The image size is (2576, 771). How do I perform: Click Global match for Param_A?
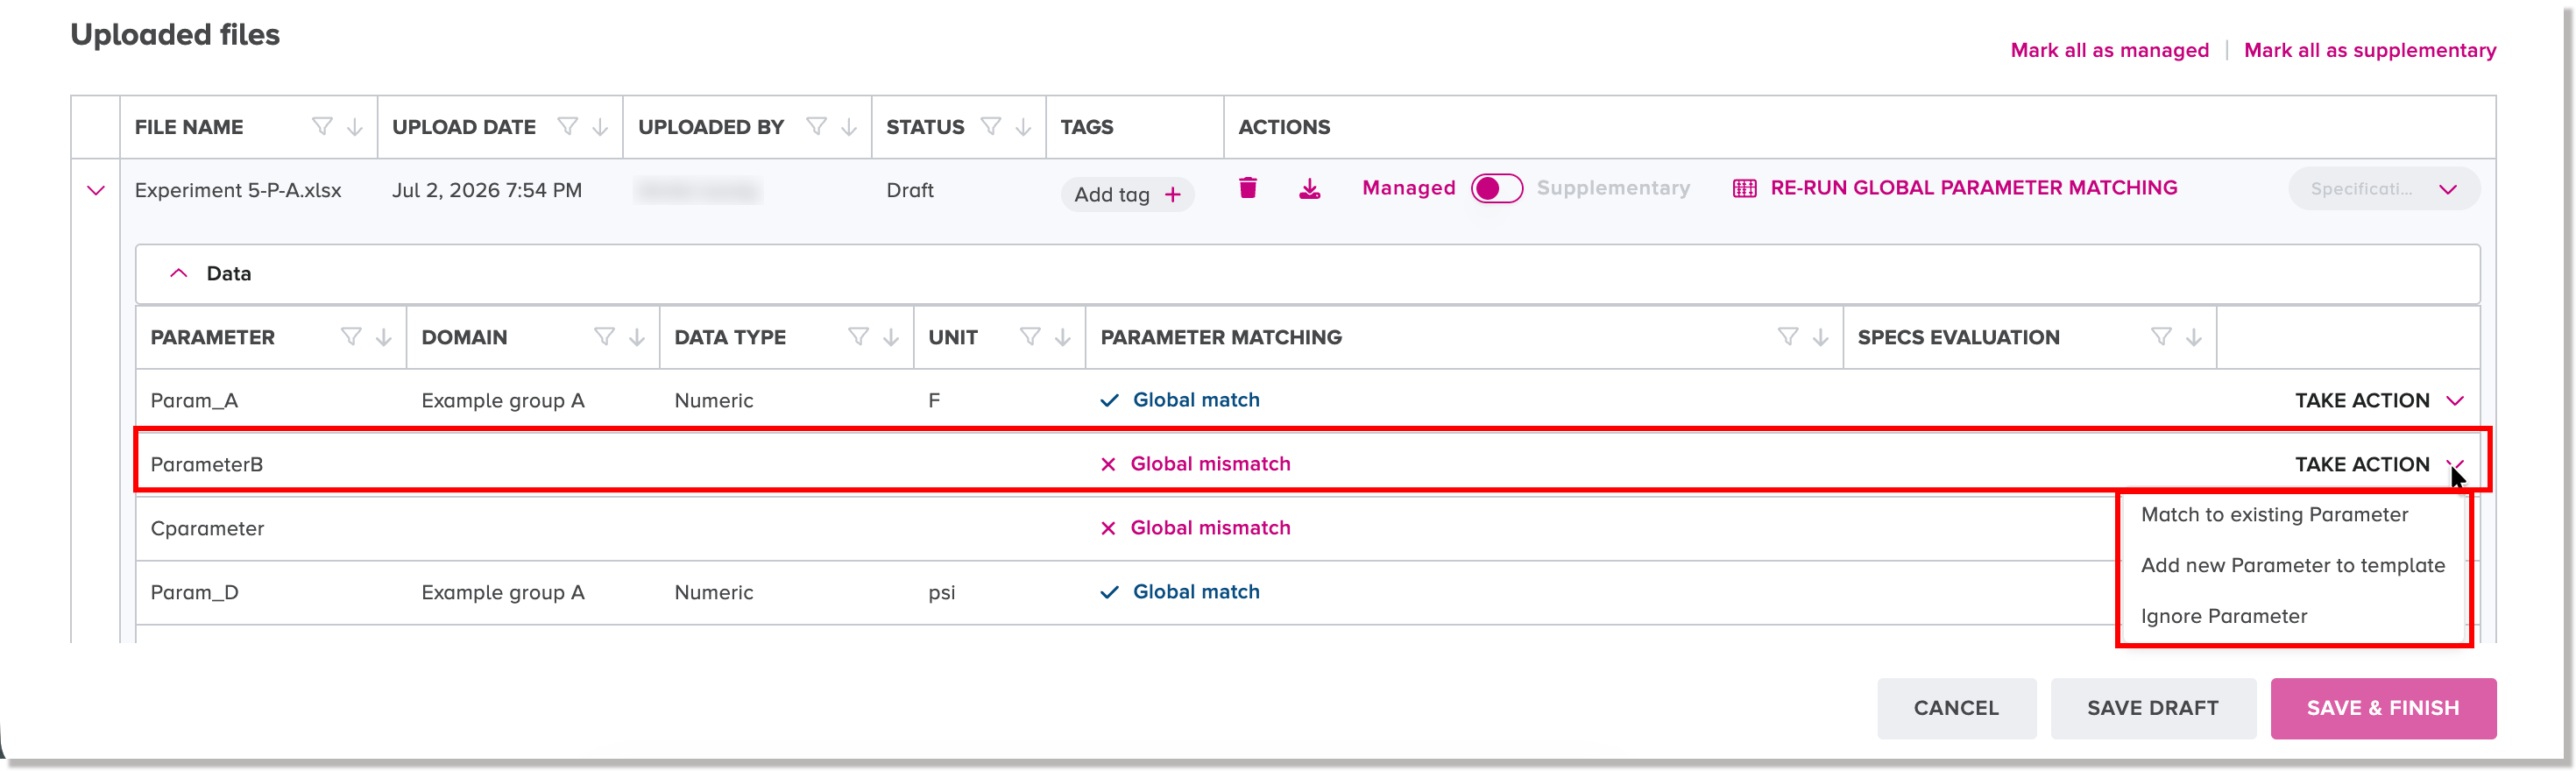[1179, 400]
